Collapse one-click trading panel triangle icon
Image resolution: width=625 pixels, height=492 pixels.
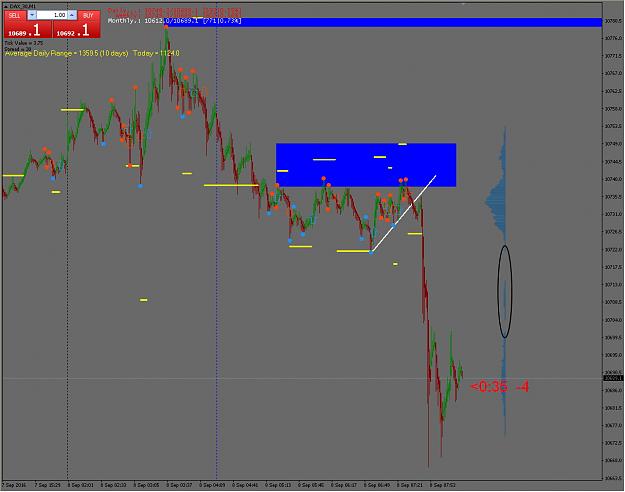coord(6,6)
